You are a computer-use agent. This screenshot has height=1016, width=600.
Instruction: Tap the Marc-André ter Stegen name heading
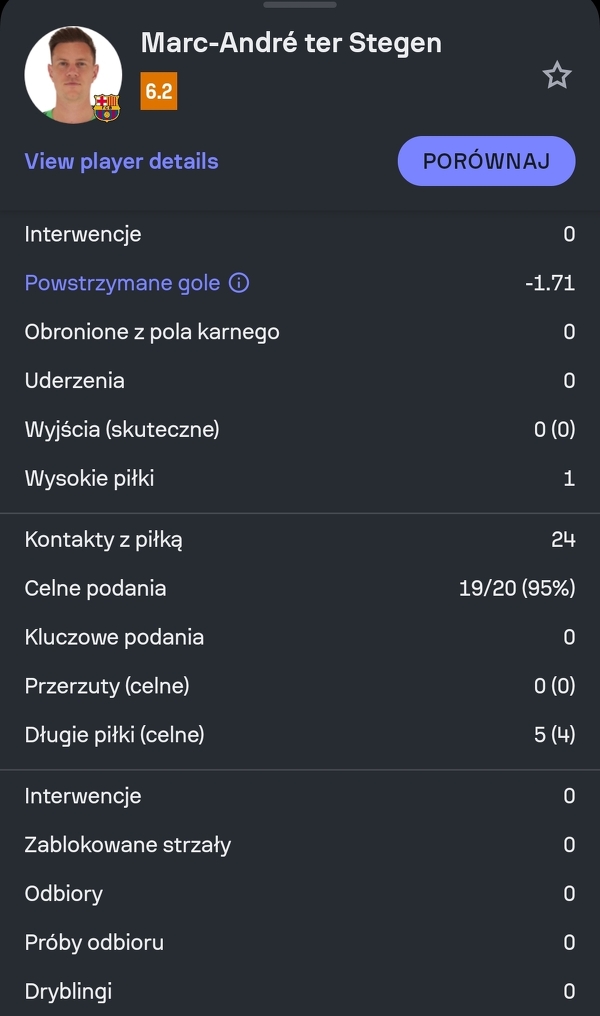[291, 43]
